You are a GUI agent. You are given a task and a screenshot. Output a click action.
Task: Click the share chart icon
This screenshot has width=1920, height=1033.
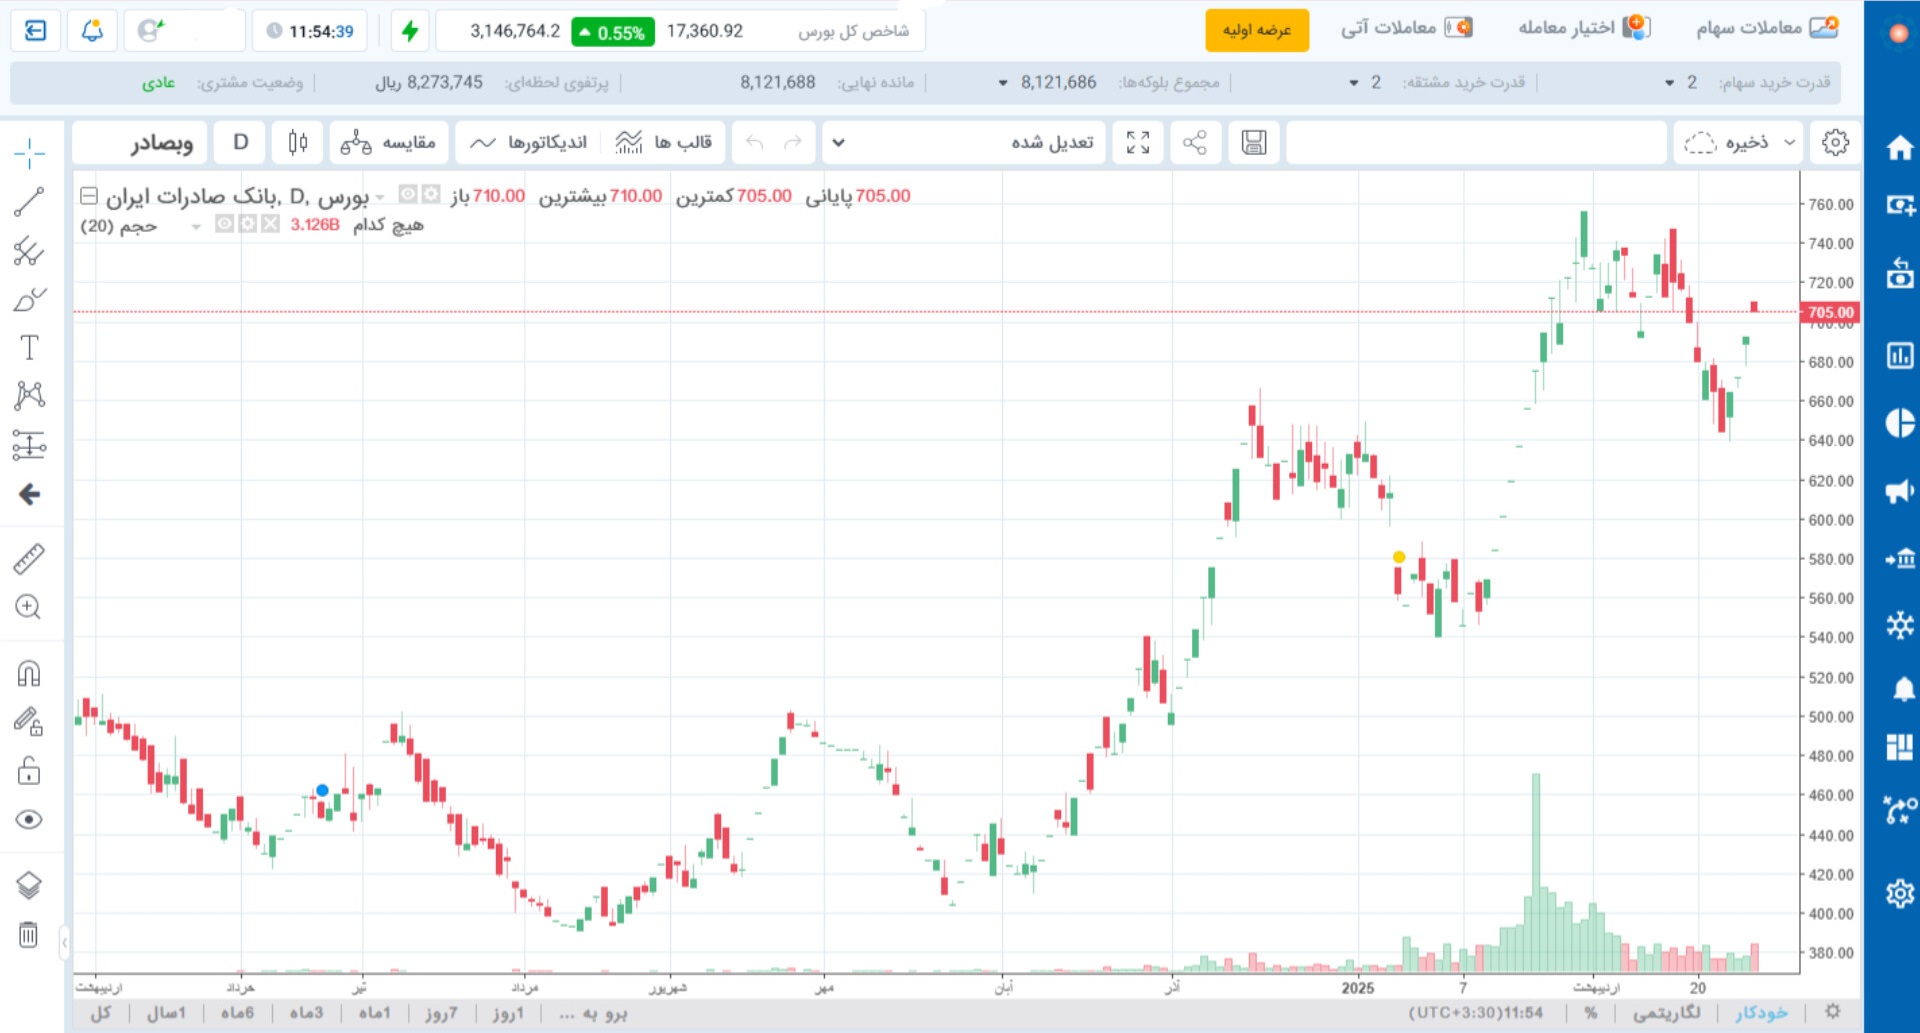(x=1194, y=143)
